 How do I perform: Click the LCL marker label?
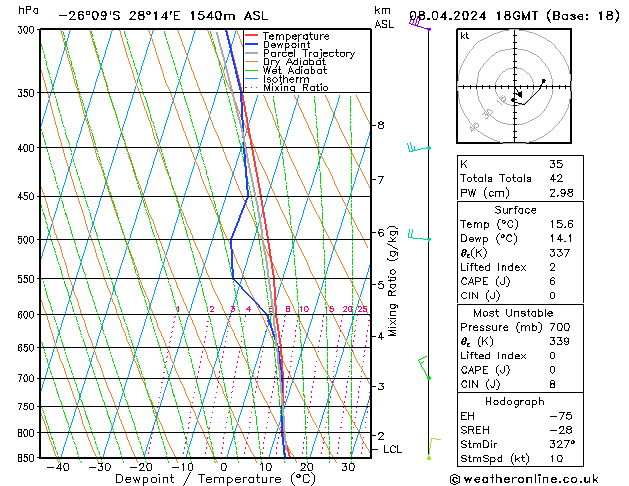392,450
